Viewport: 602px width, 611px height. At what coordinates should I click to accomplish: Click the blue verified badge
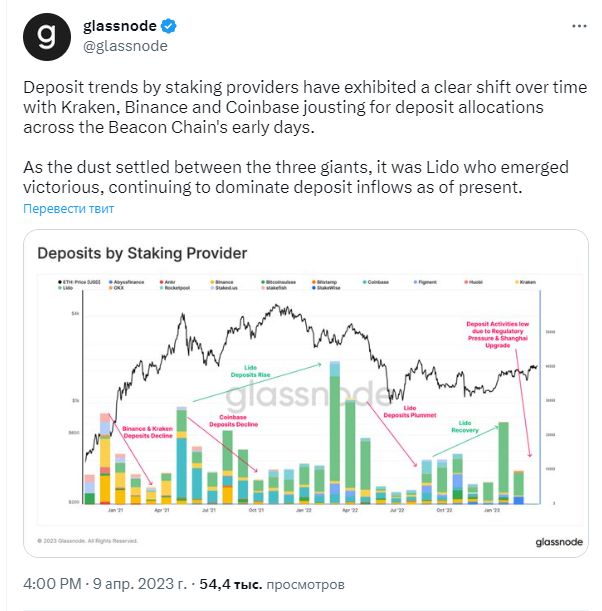click(168, 26)
